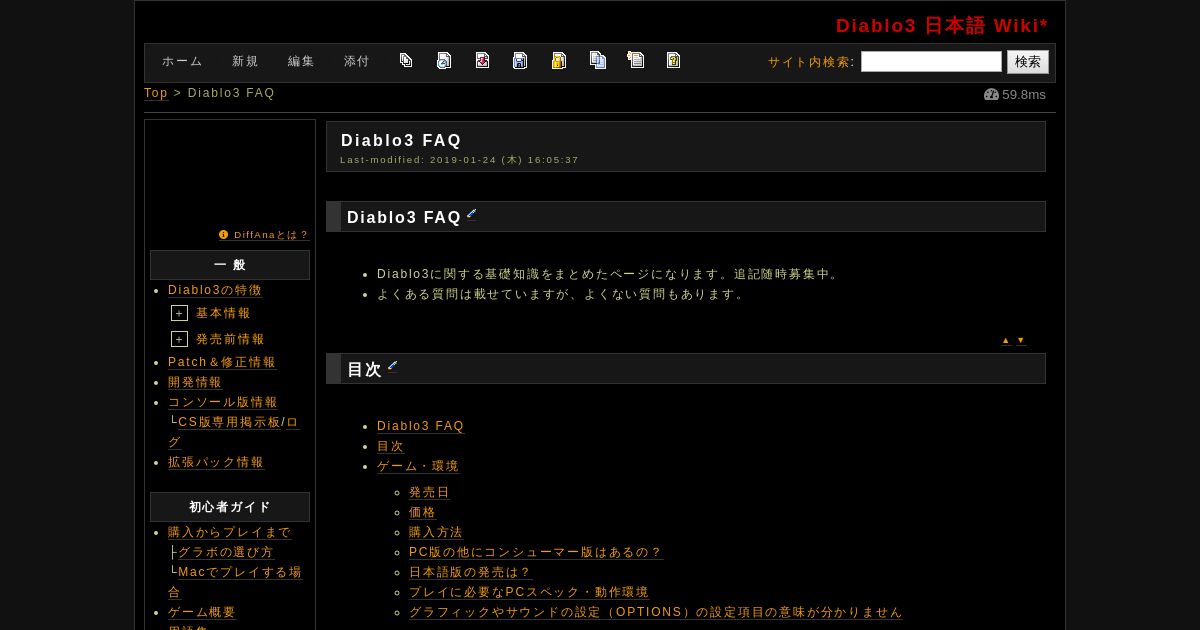This screenshot has width=1200, height=630.
Task: Select 編集 in the top menu
Action: [x=301, y=62]
